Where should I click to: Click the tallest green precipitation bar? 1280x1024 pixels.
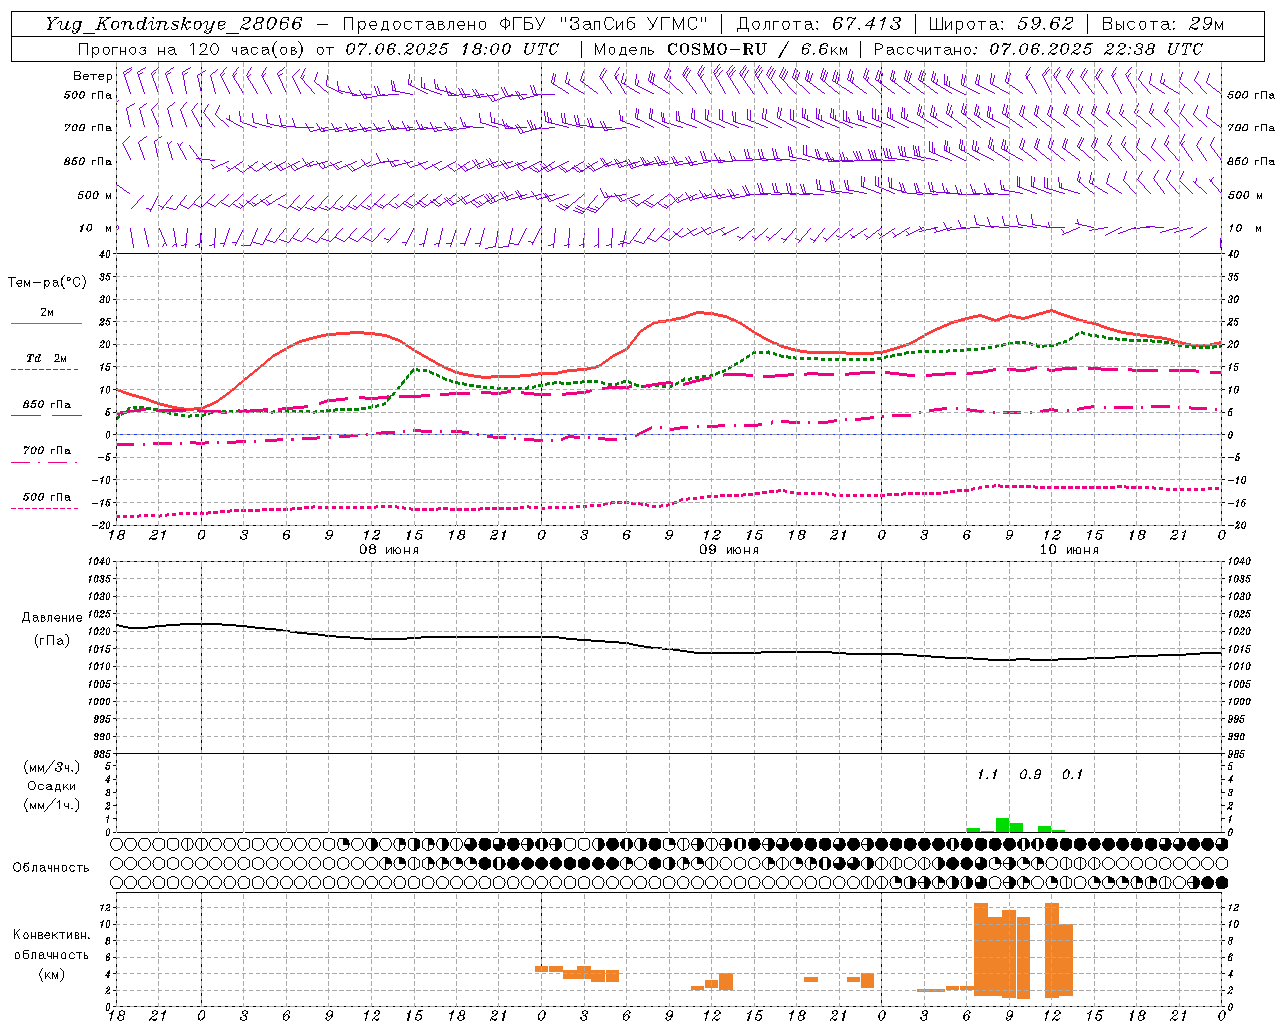pos(1002,825)
